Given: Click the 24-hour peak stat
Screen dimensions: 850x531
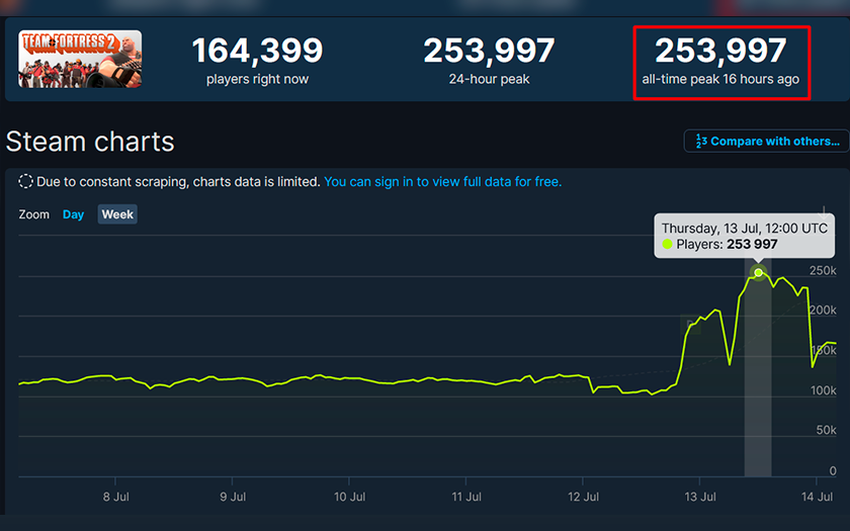Looking at the screenshot, I should pos(489,61).
